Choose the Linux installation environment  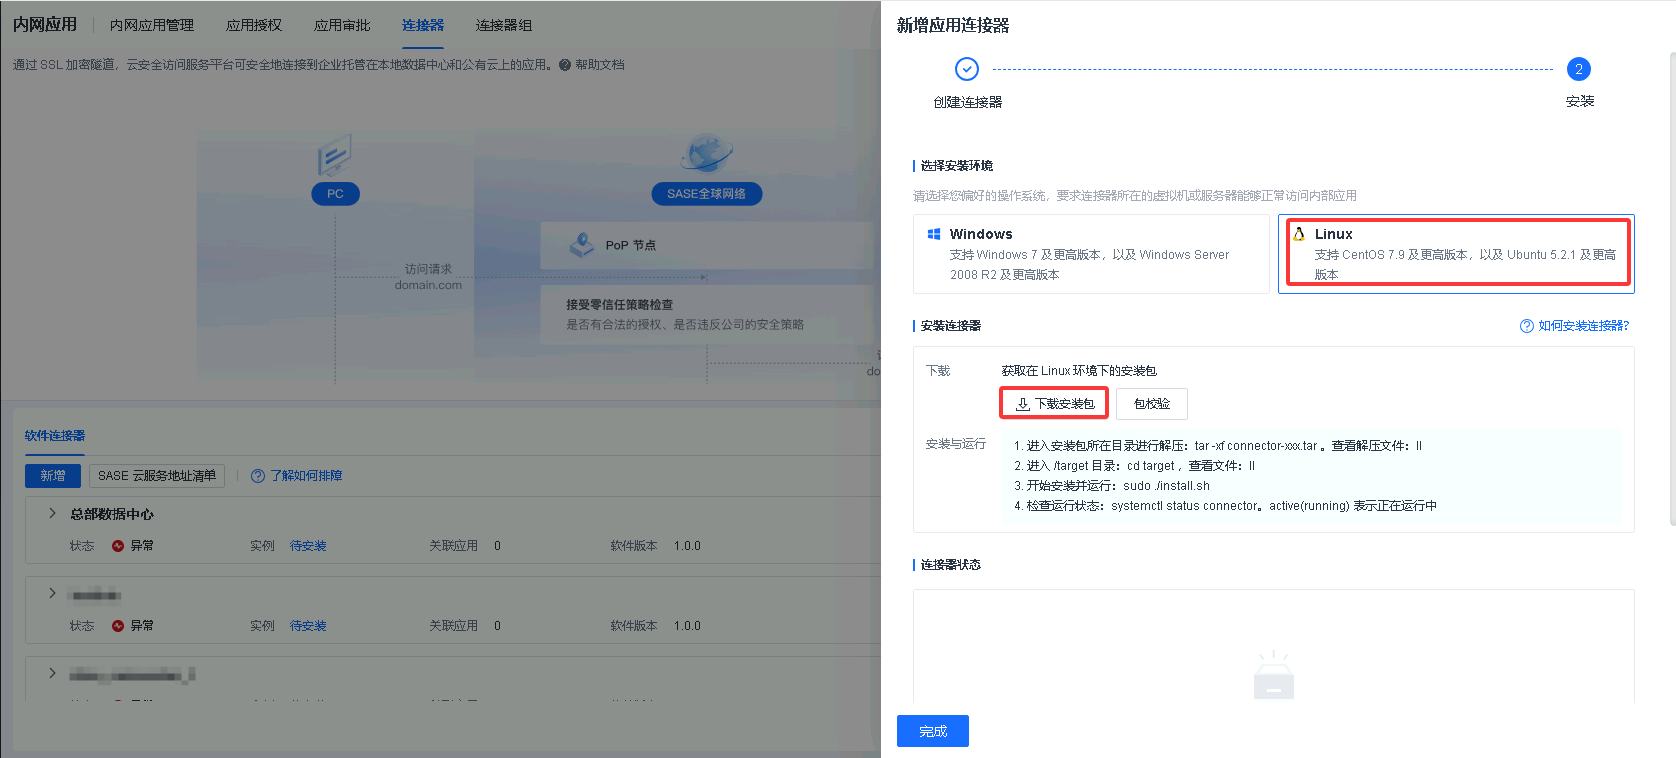coord(1456,254)
